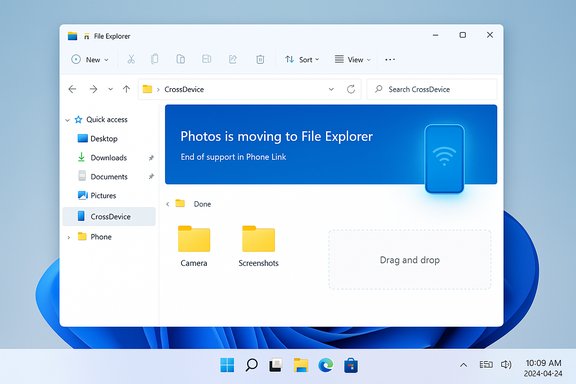The height and width of the screenshot is (384, 576).
Task: Open File Explorer from the taskbar
Action: 301,365
